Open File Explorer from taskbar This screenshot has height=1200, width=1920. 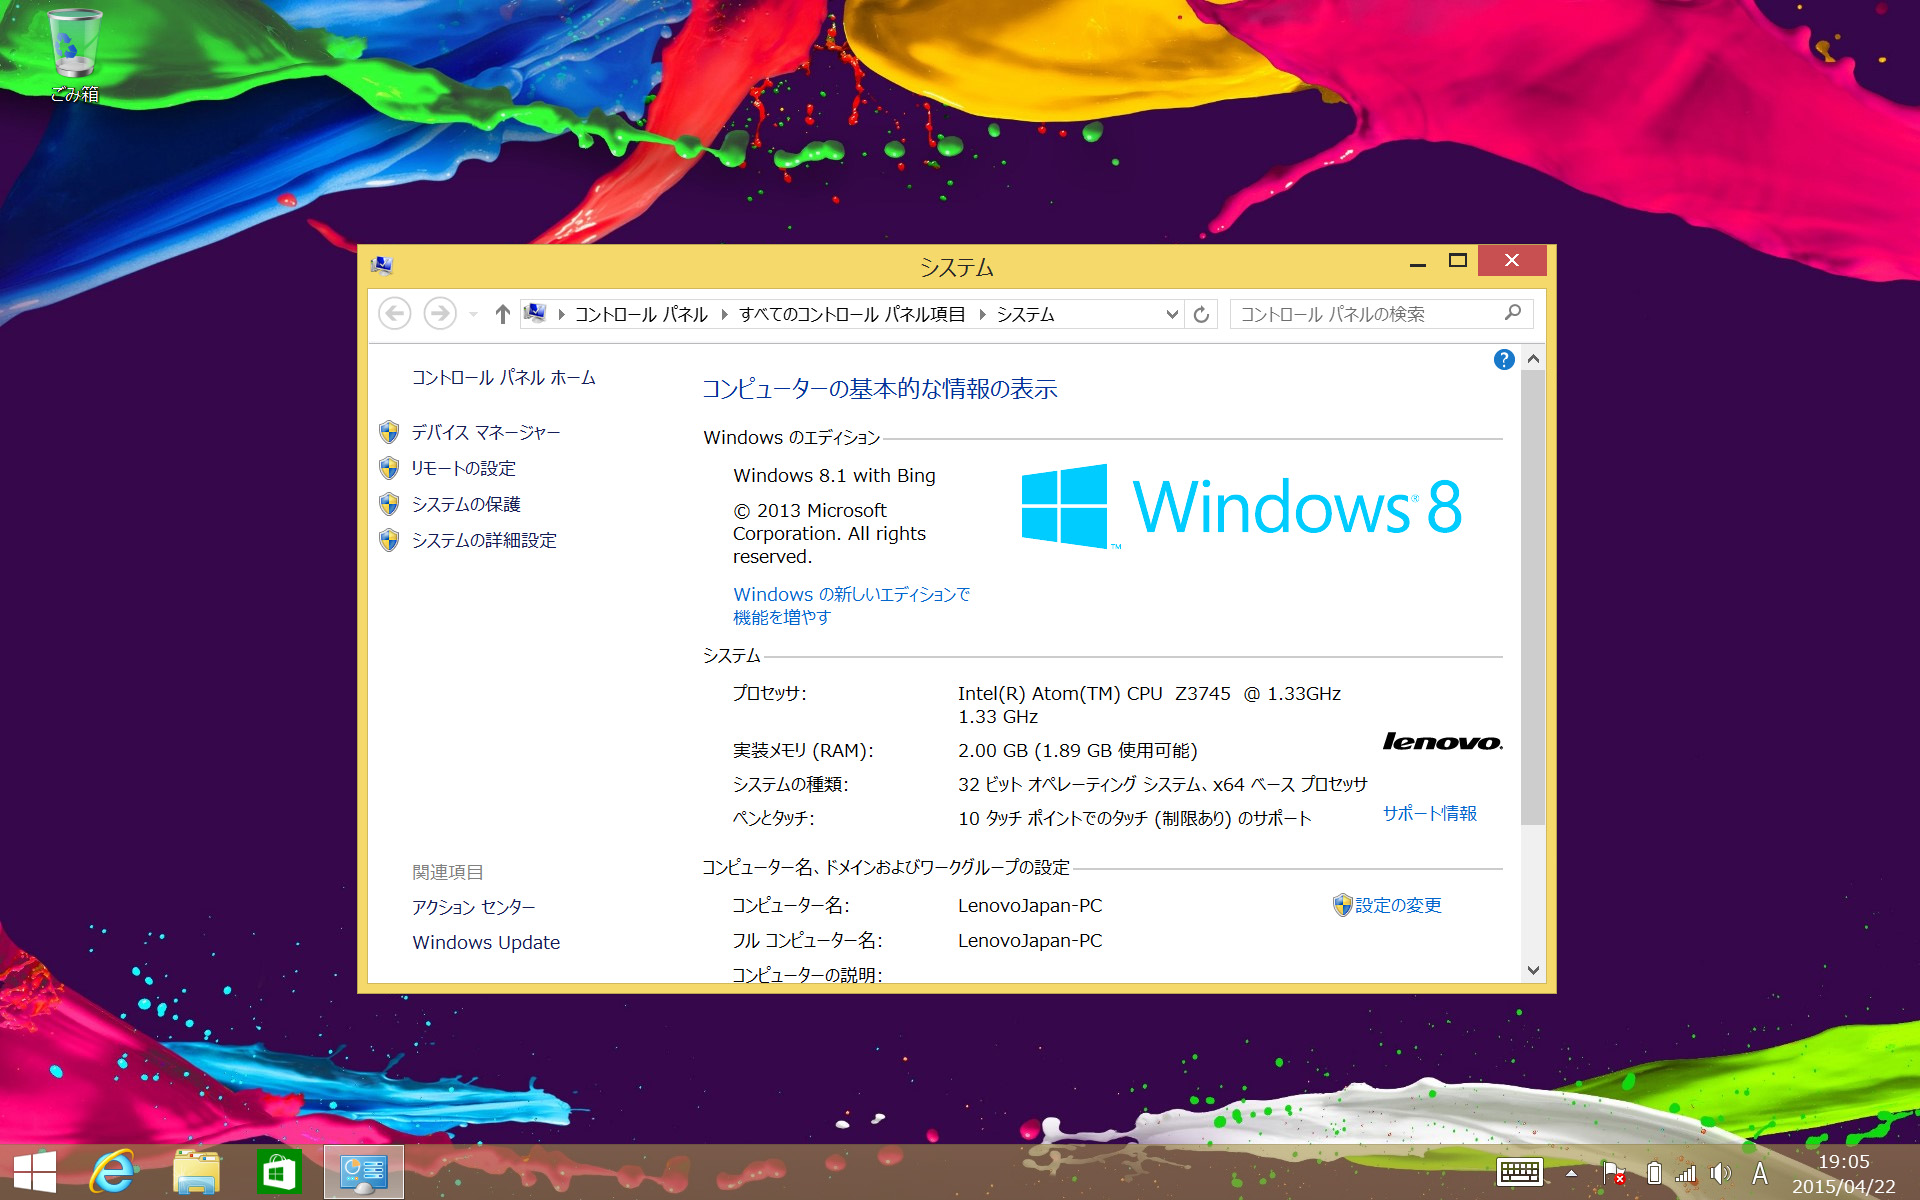[x=196, y=1172]
